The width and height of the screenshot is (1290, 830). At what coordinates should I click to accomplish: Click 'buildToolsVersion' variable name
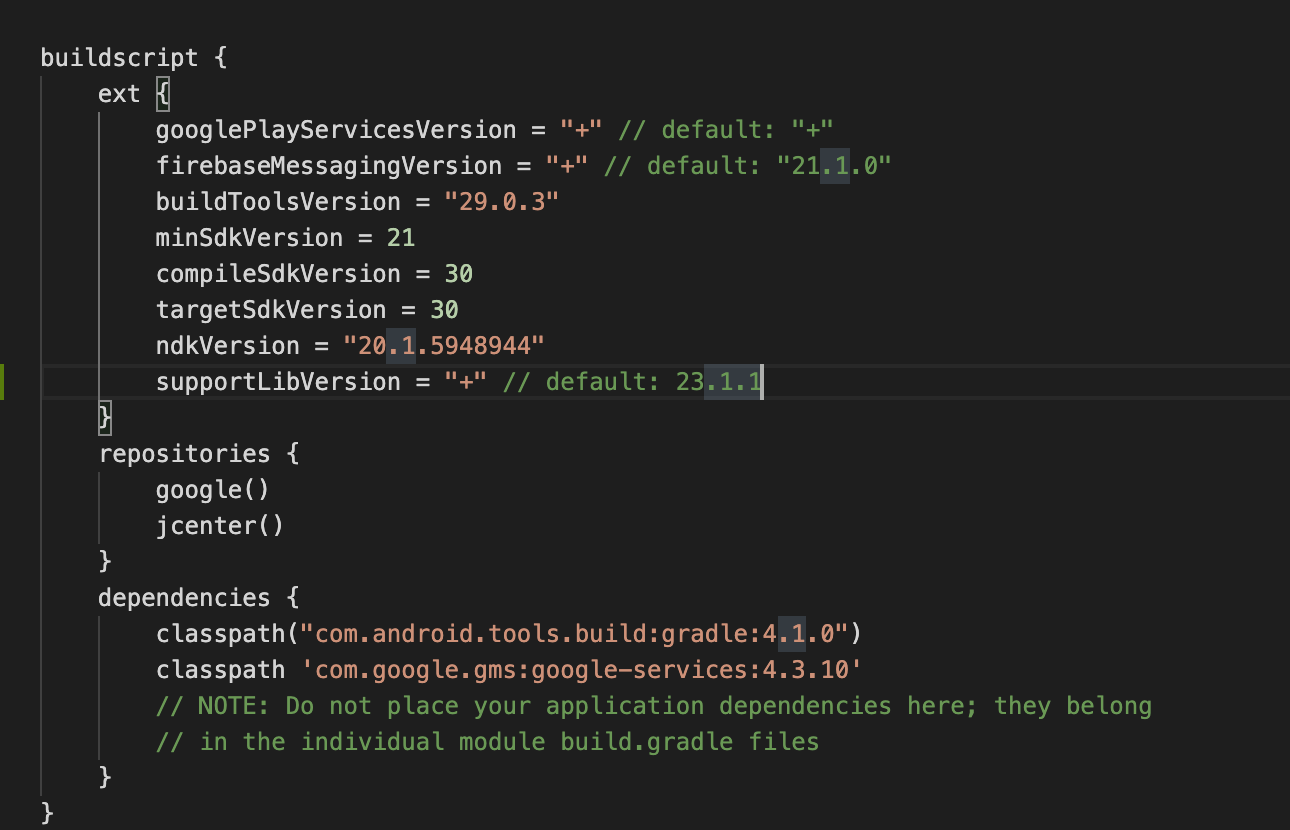pyautogui.click(x=278, y=201)
